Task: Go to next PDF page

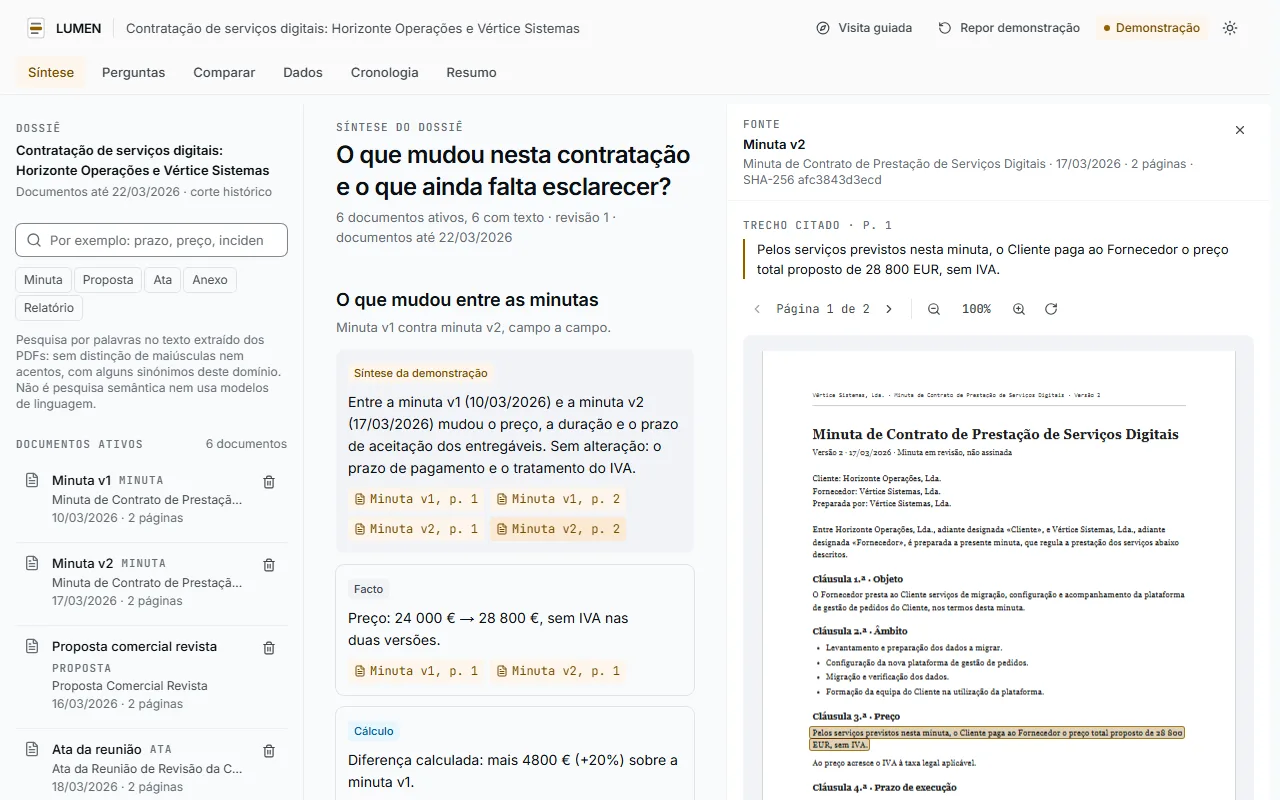Action: tap(889, 309)
